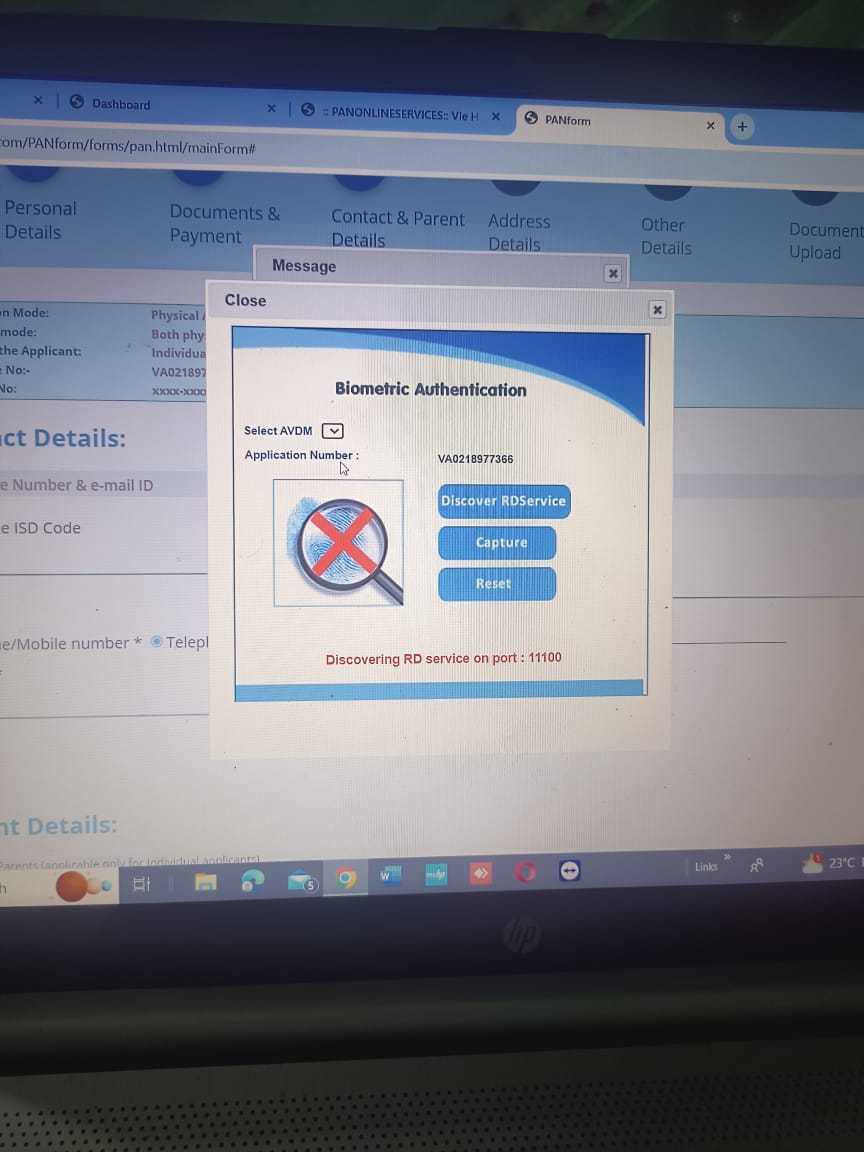Open the Mail app in taskbar
This screenshot has height=1152, width=864.
click(301, 882)
